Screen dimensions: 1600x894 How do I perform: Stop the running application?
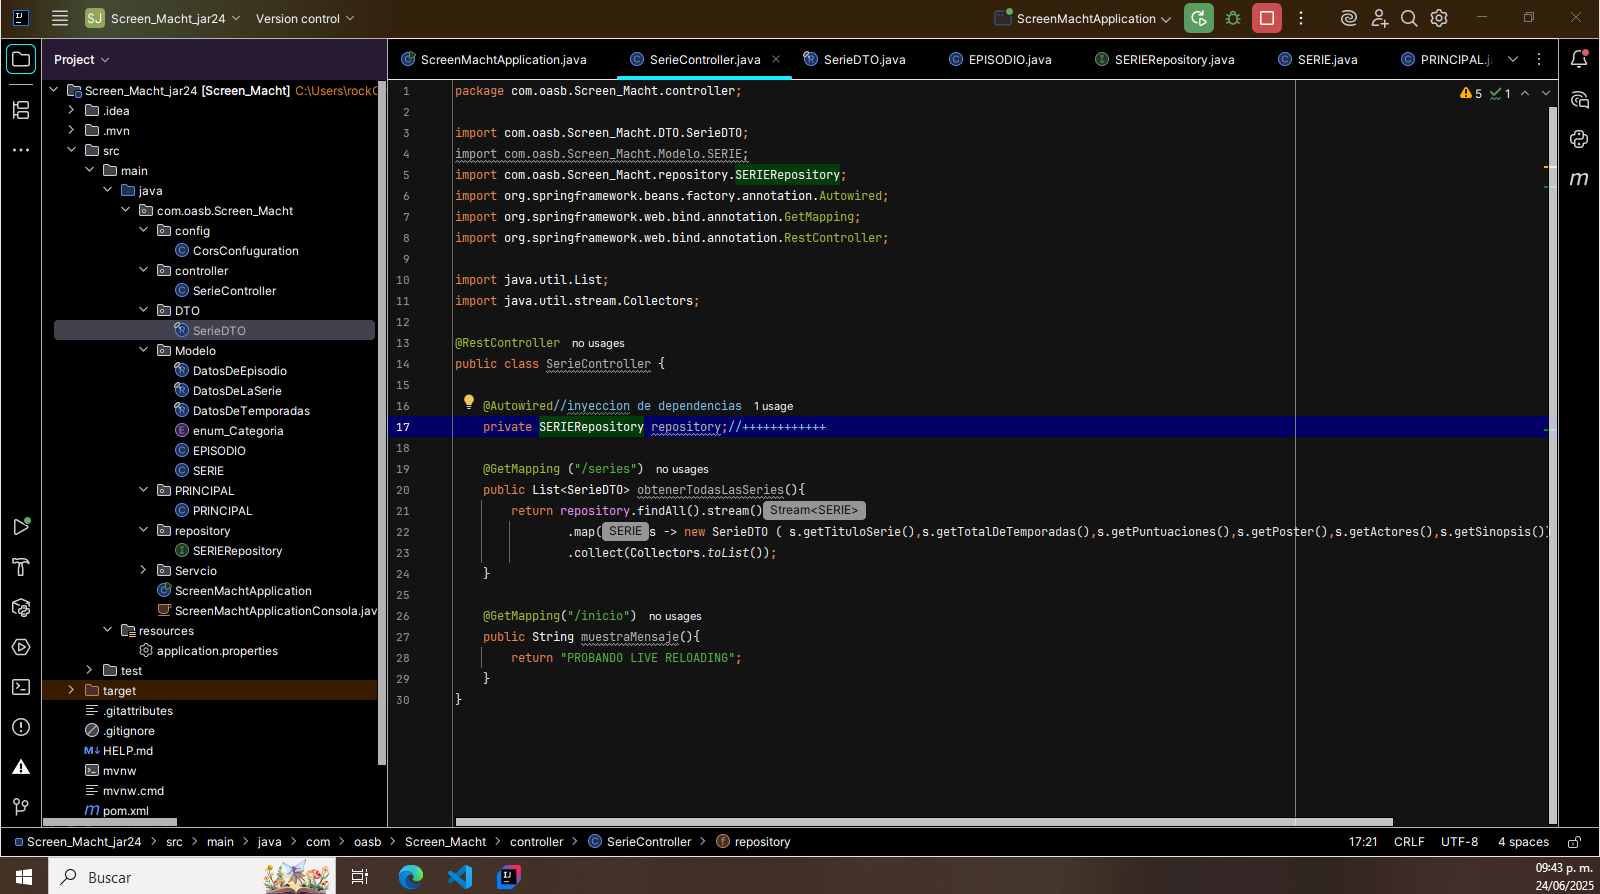point(1267,18)
